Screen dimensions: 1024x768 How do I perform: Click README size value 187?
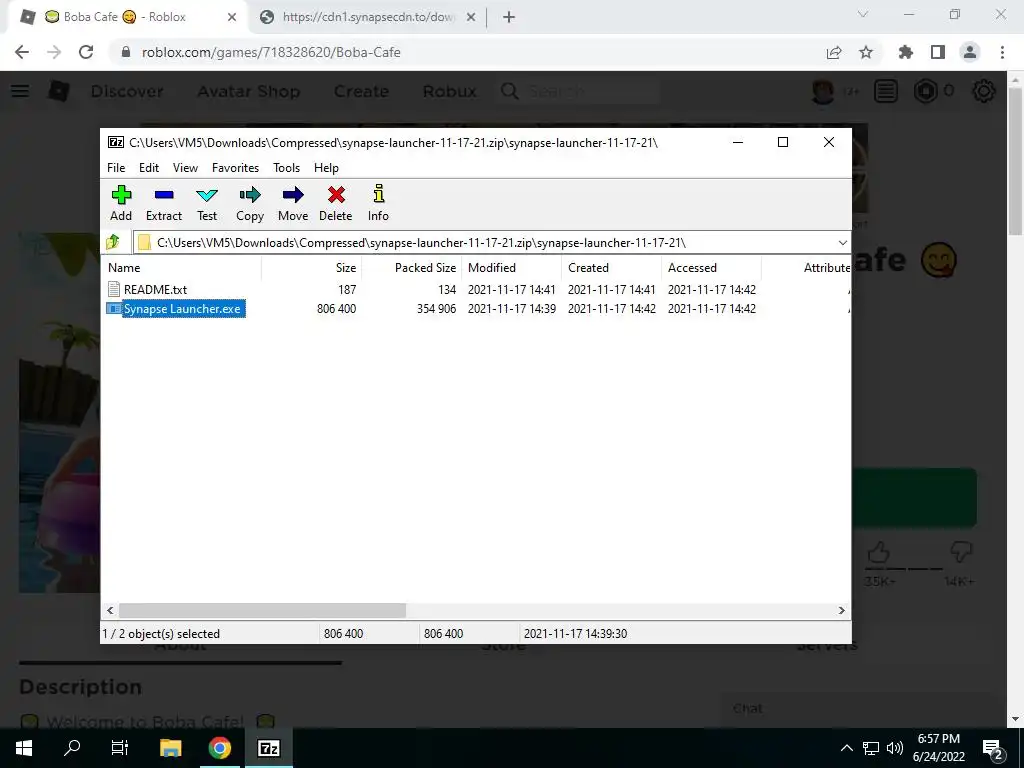coord(347,289)
